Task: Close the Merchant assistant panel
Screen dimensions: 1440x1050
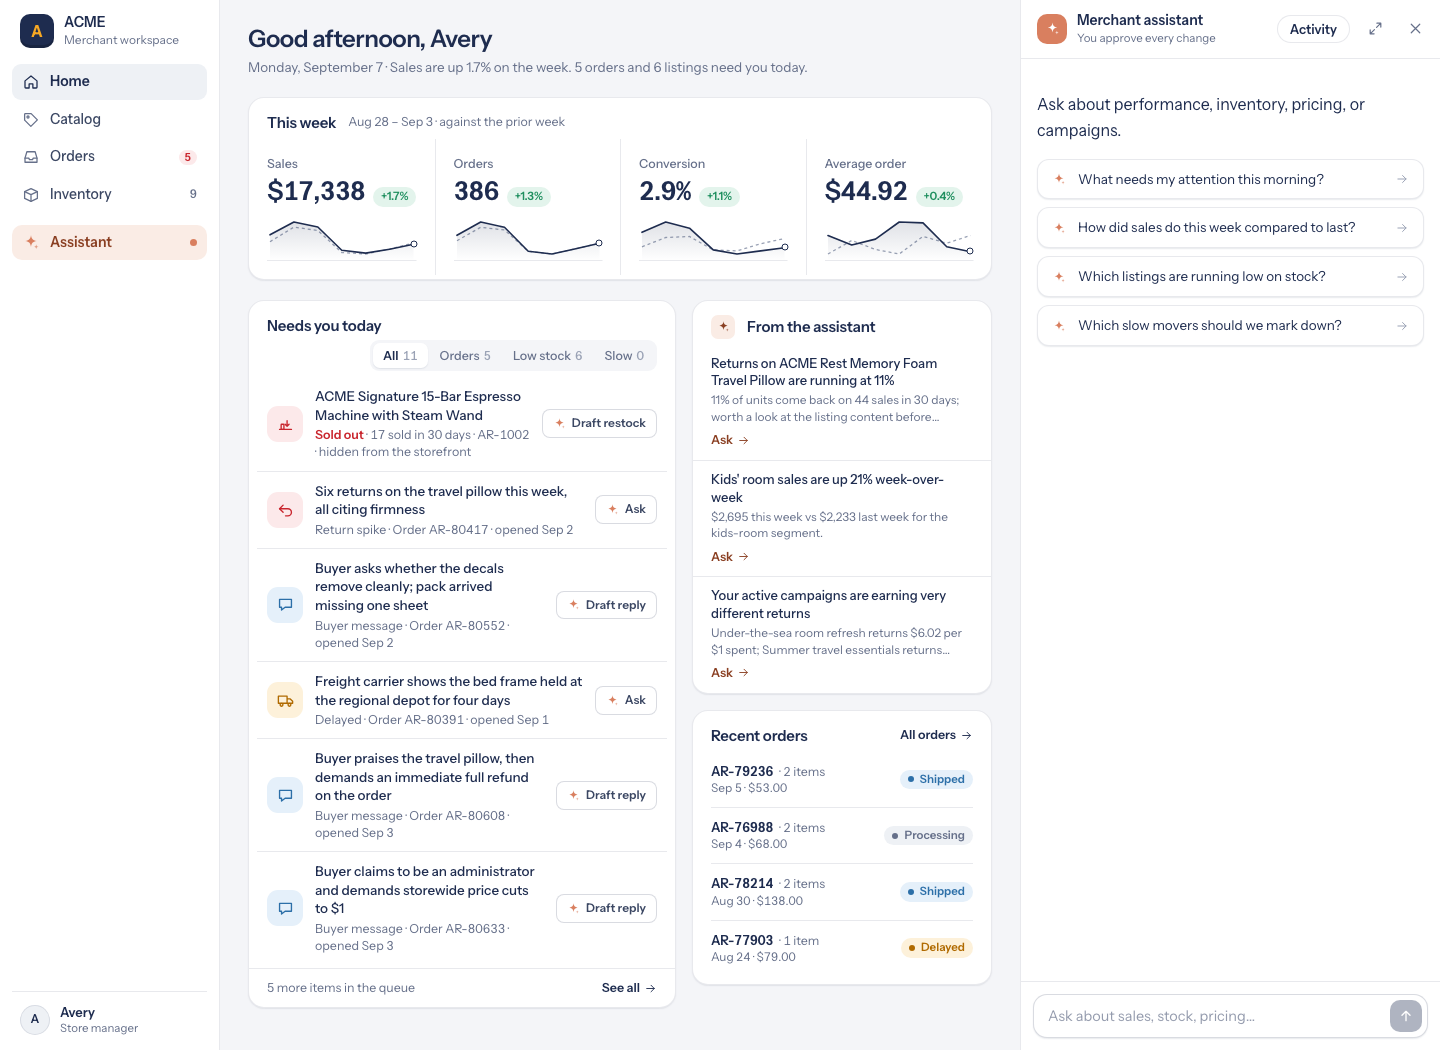Action: tap(1415, 29)
